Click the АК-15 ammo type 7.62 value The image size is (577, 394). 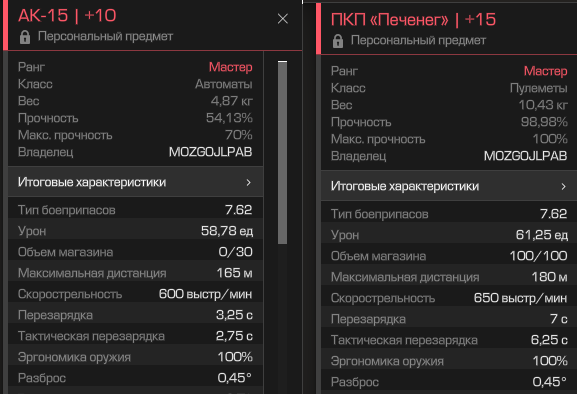coord(238,210)
